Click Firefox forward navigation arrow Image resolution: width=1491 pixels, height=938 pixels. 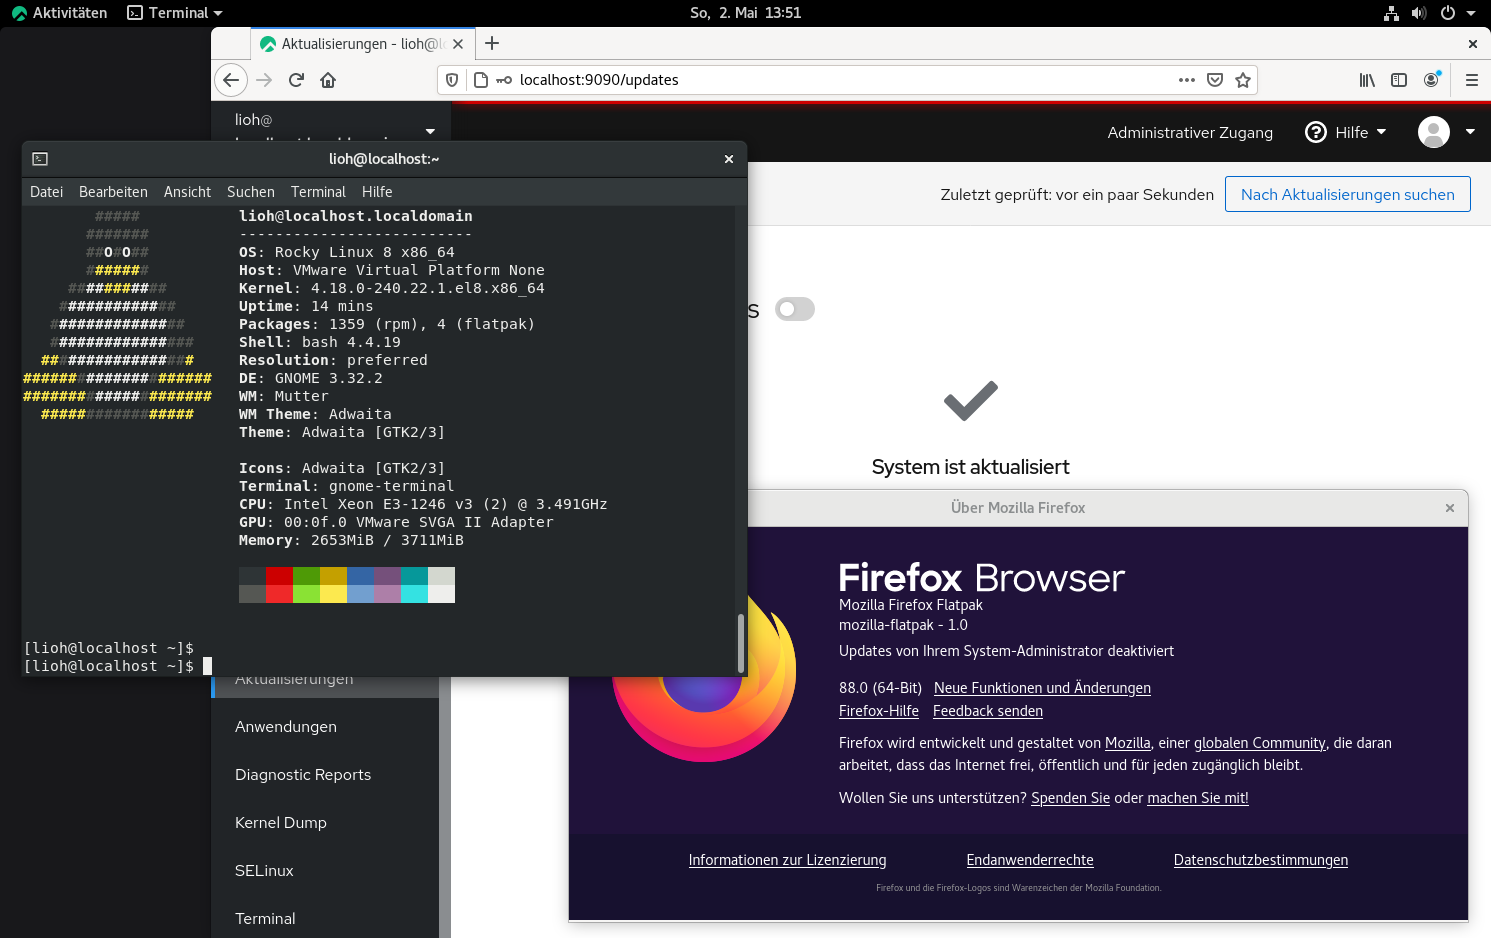tap(264, 80)
